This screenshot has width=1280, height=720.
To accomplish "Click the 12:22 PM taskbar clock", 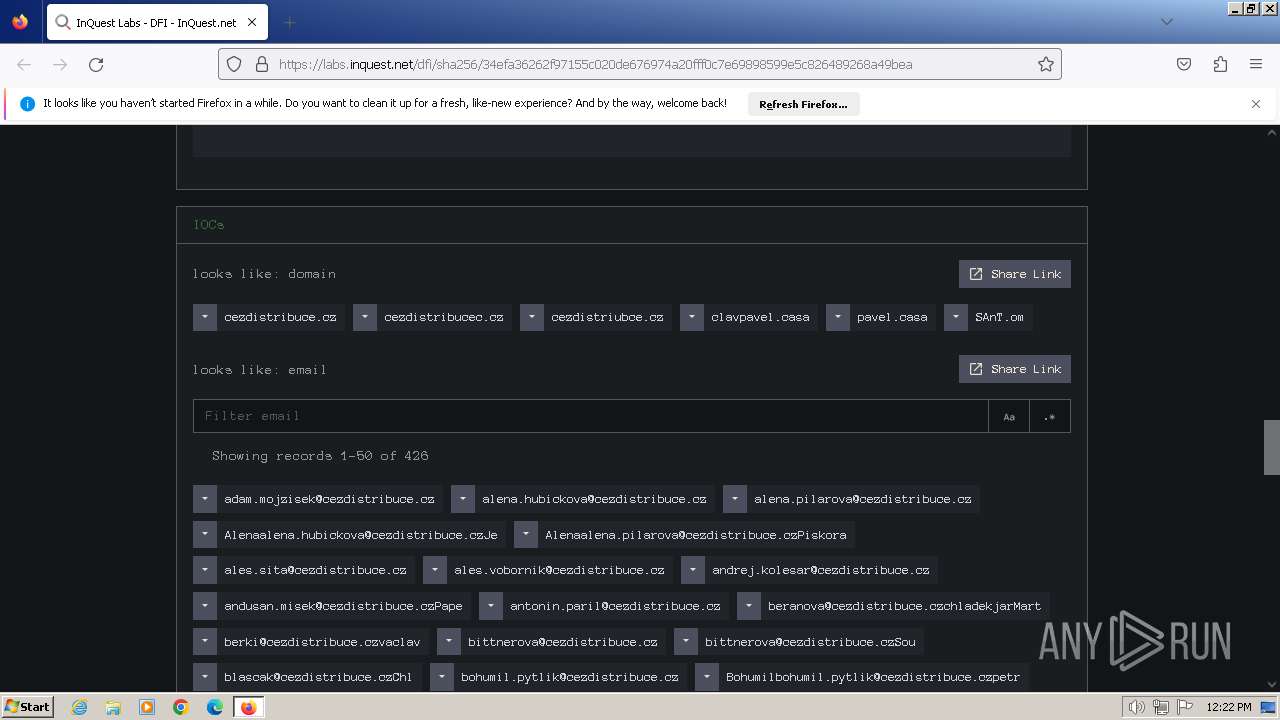I will (1229, 707).
